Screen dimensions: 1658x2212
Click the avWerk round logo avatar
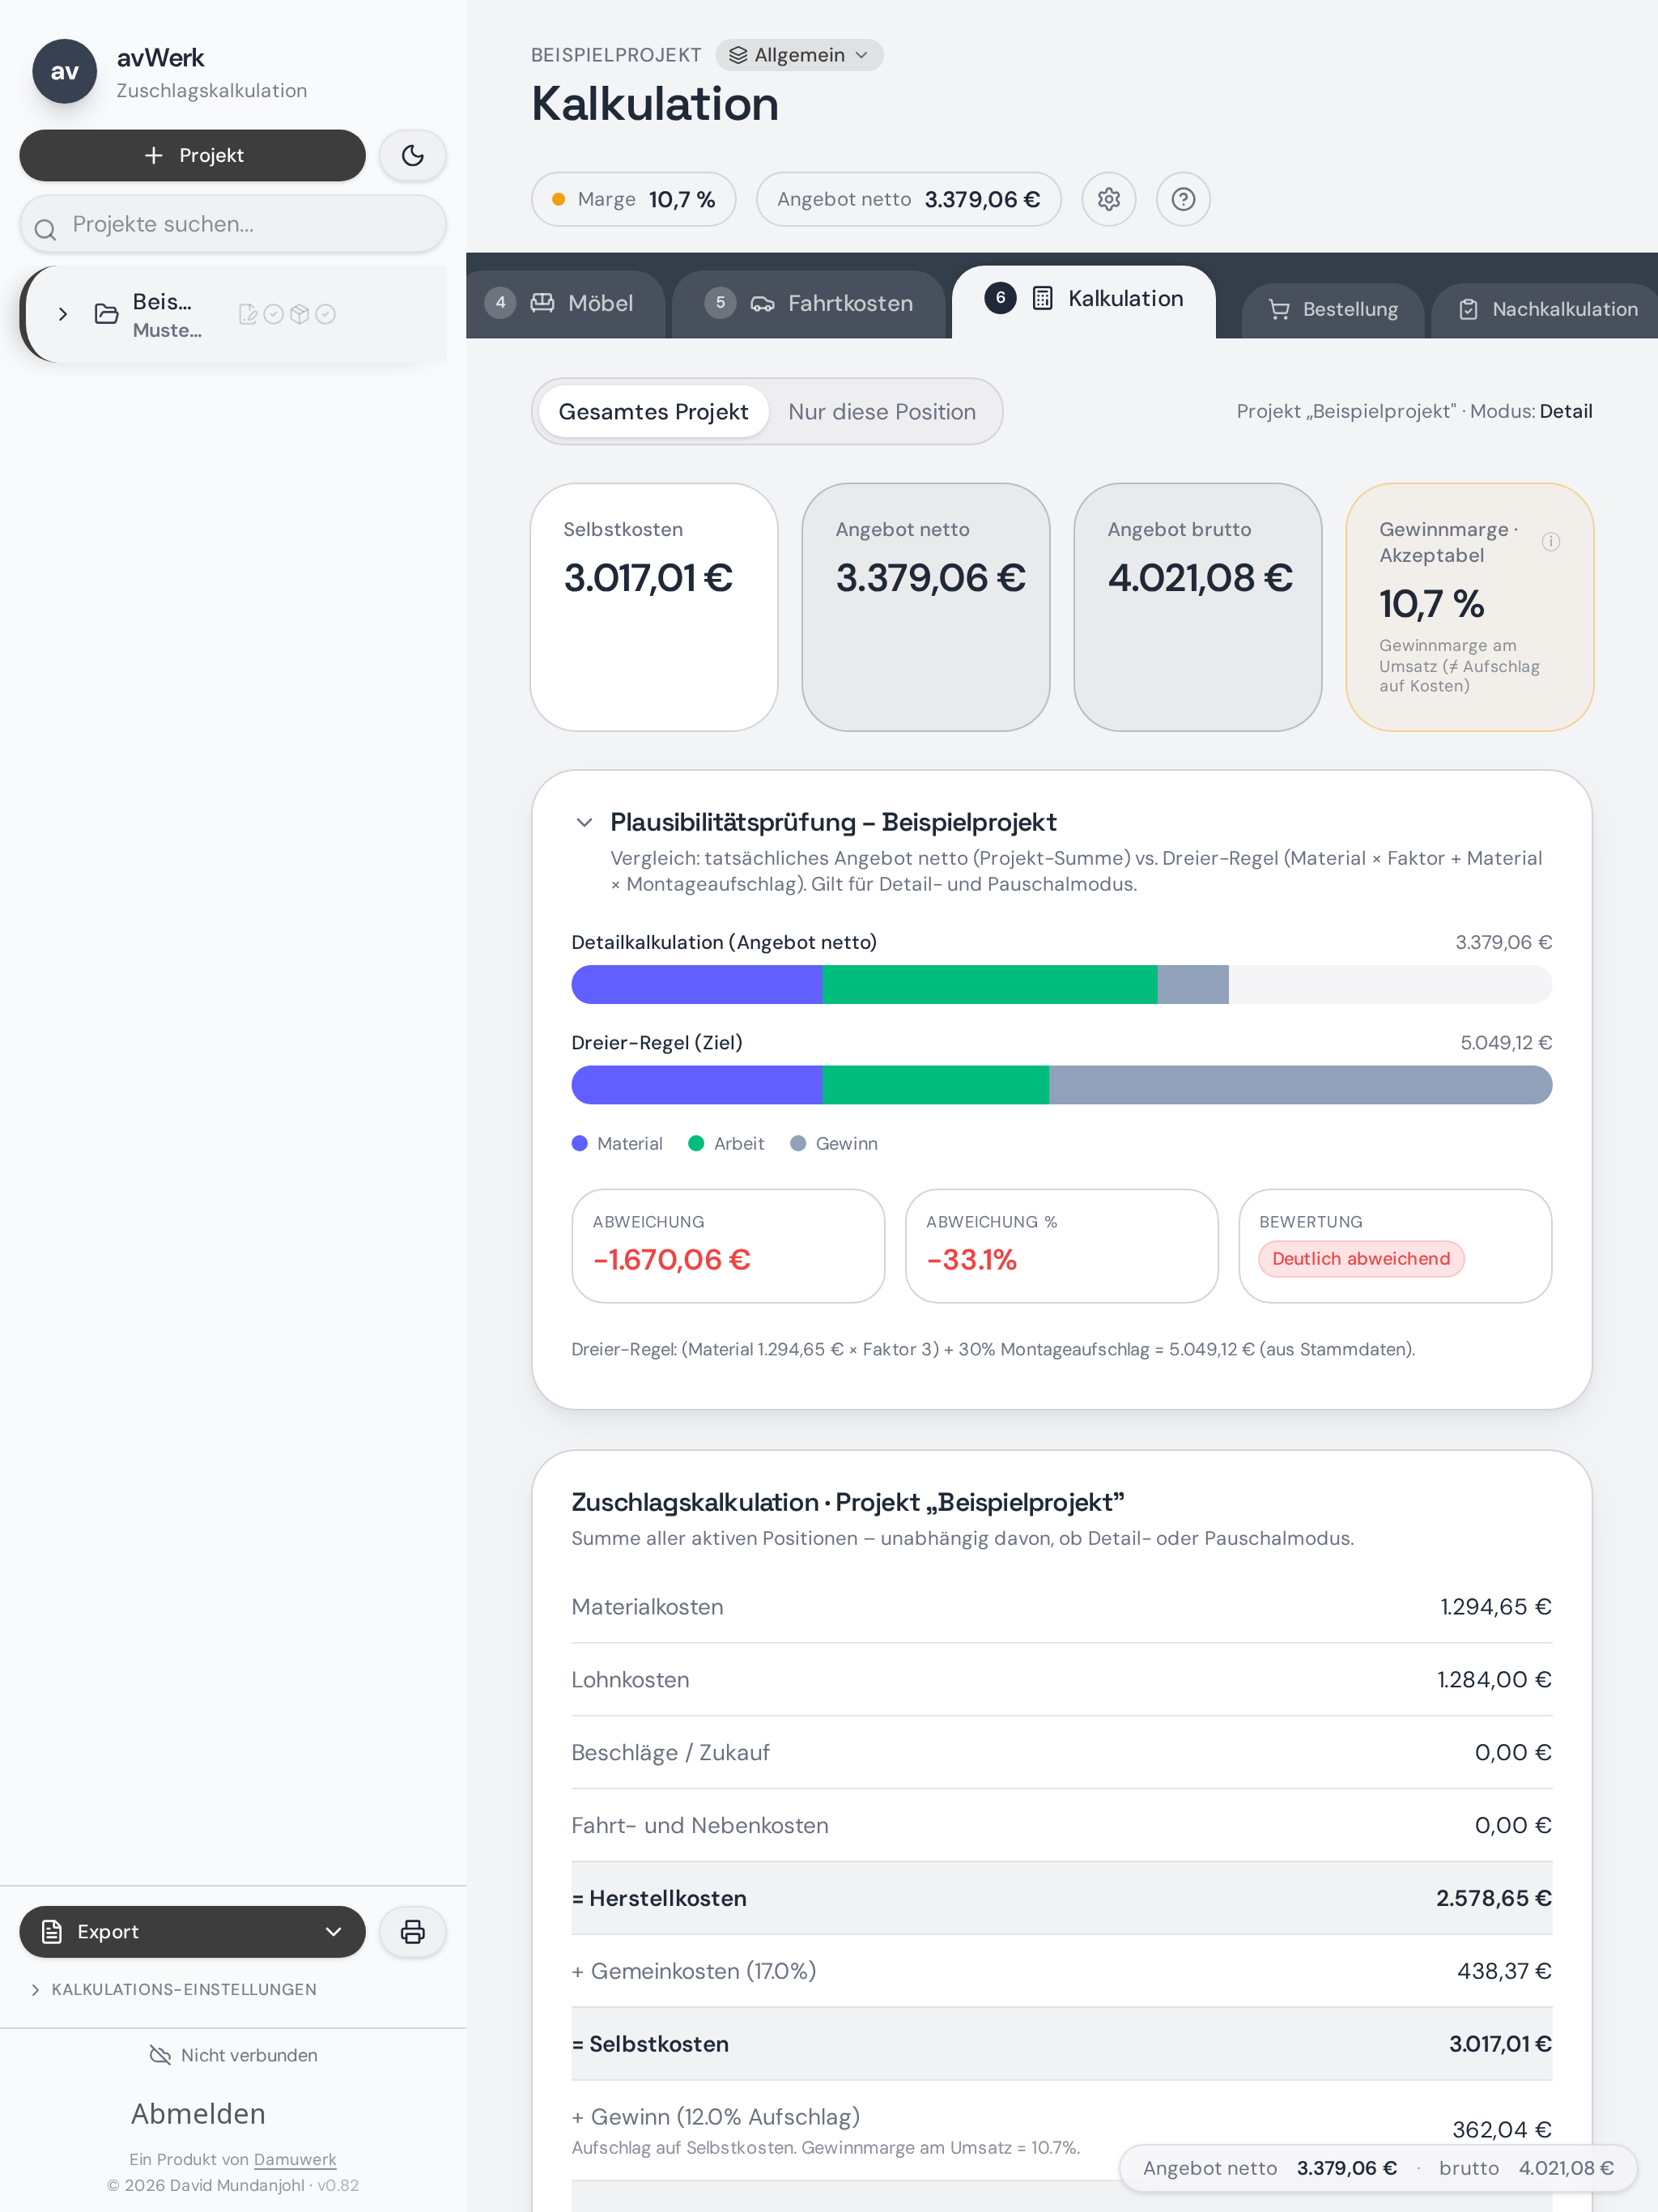64,71
